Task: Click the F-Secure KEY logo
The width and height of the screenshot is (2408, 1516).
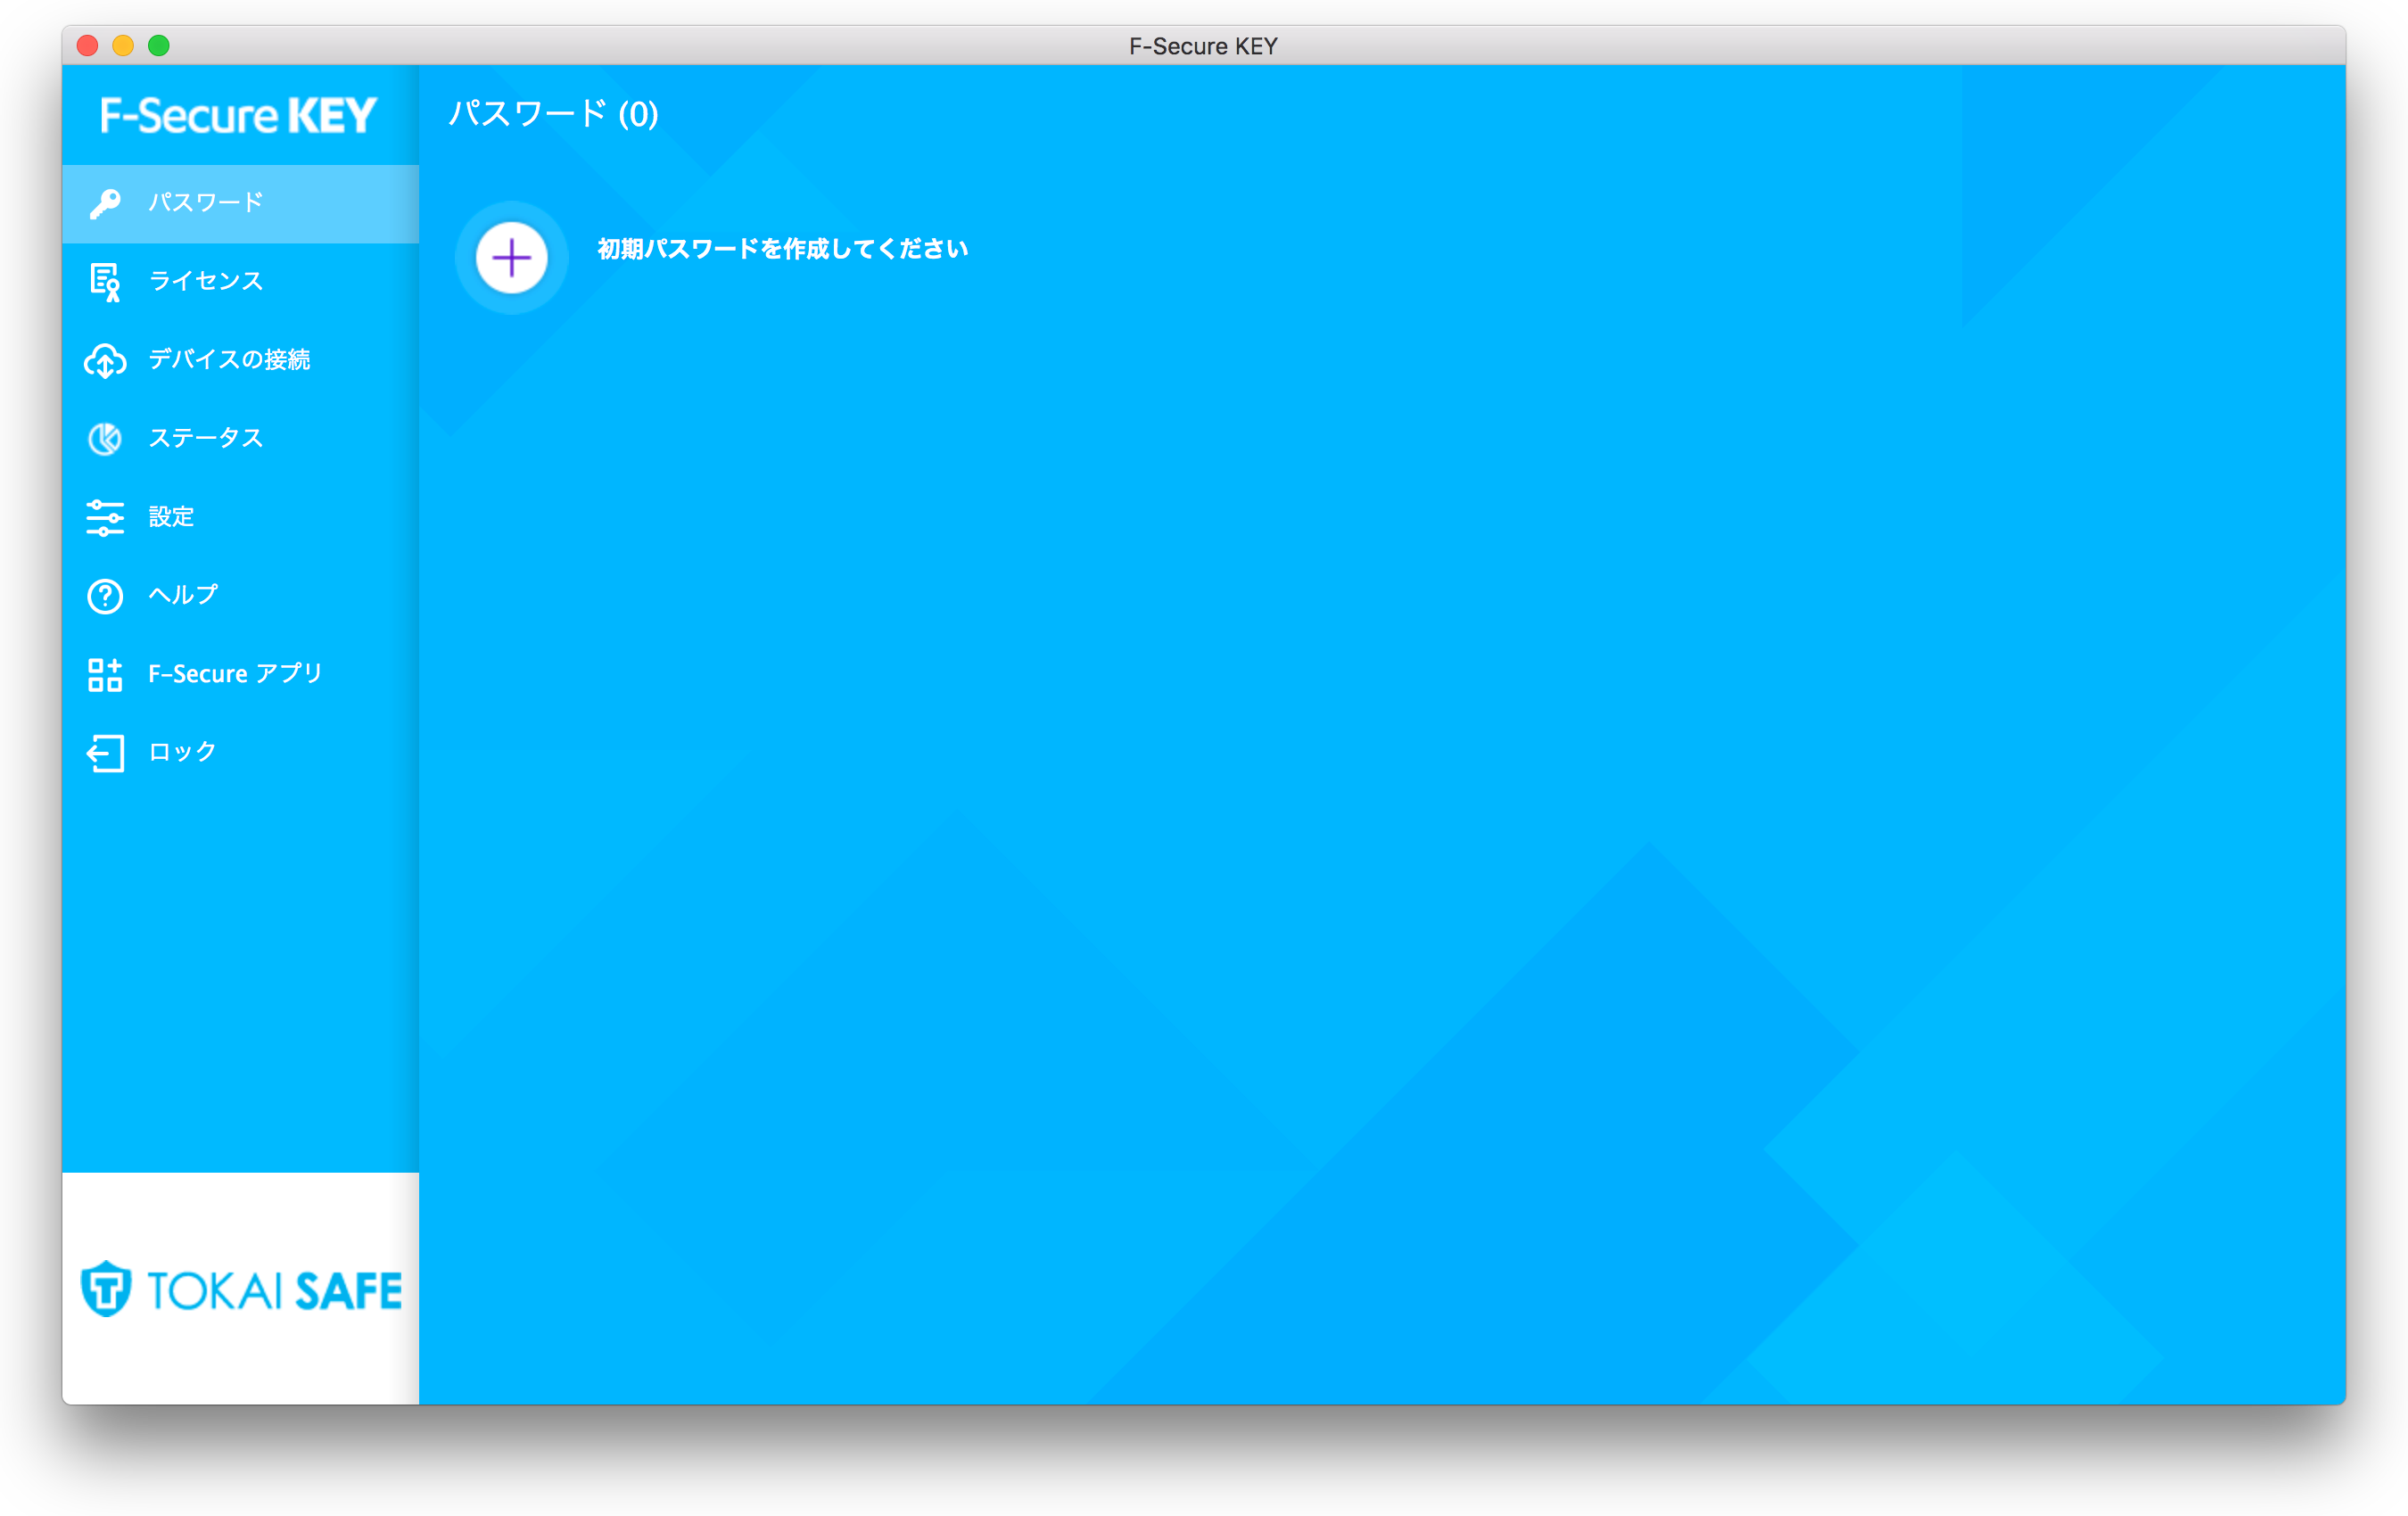Action: tap(238, 116)
